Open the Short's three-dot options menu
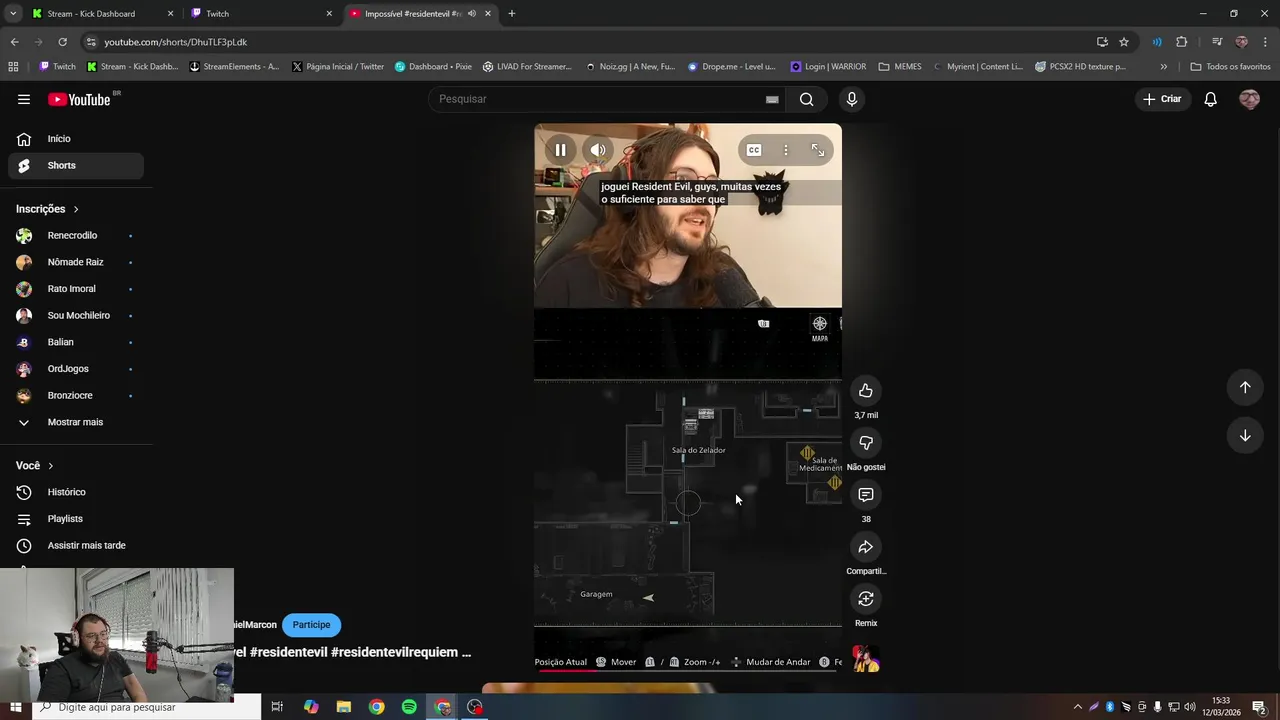 (786, 150)
